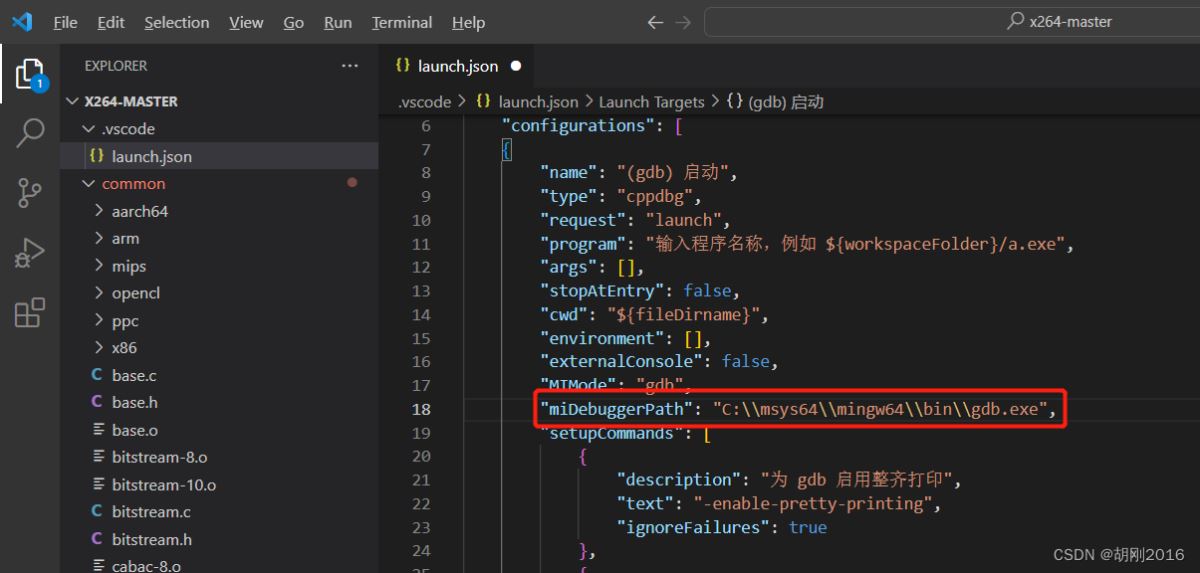Expand the mips folder
The image size is (1200, 573).
[99, 266]
